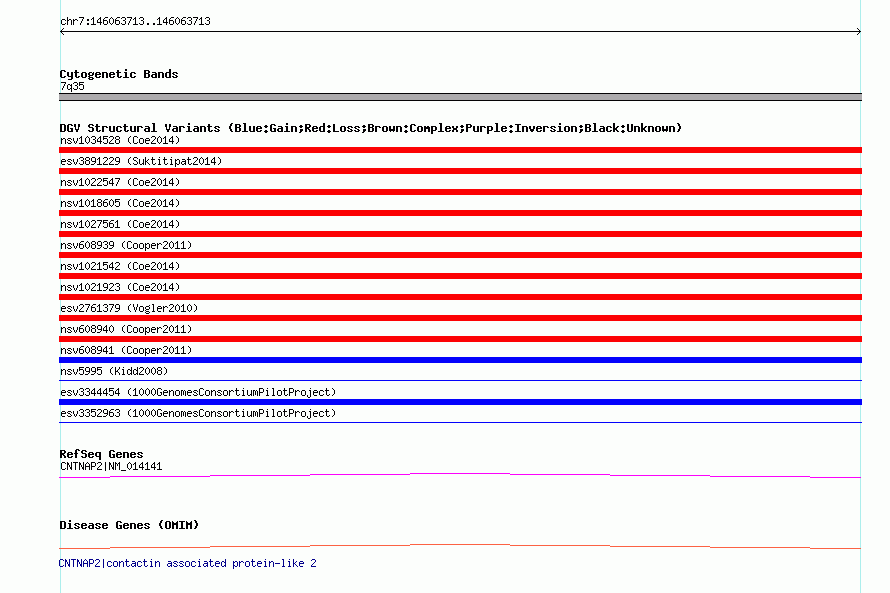890x593 pixels.
Task: Select the esv3891229 (Suktitipat2014) variant bar
Action: (x=460, y=171)
